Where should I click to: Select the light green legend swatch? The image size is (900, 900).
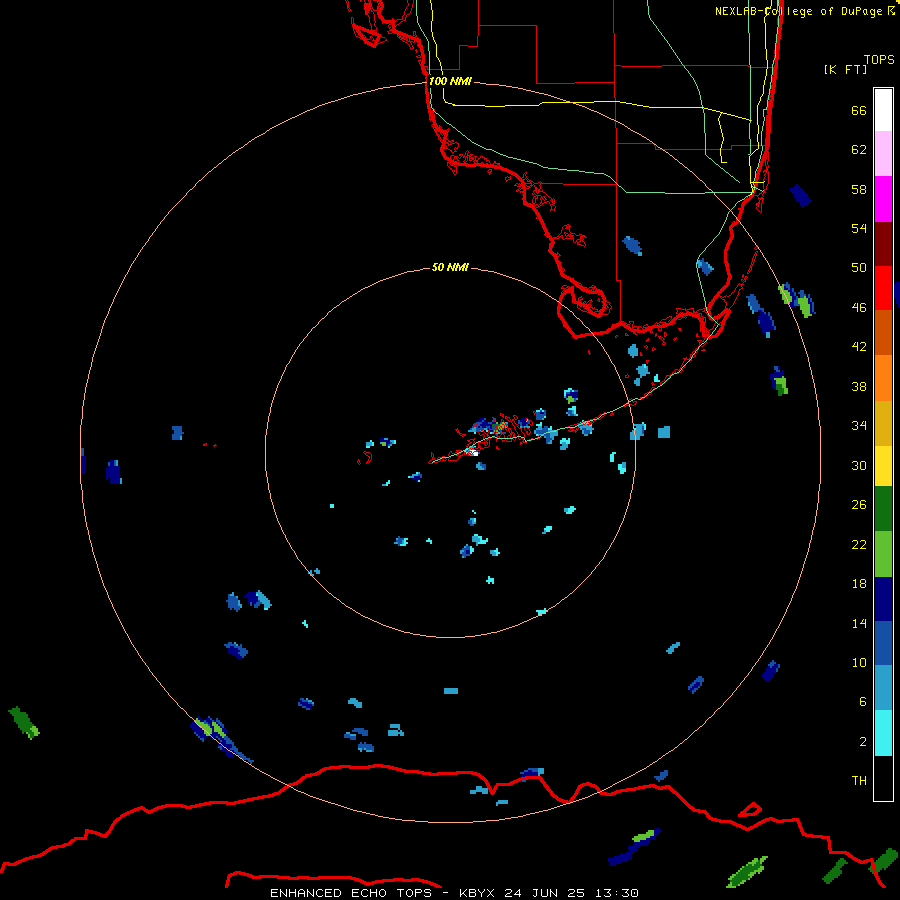(883, 554)
